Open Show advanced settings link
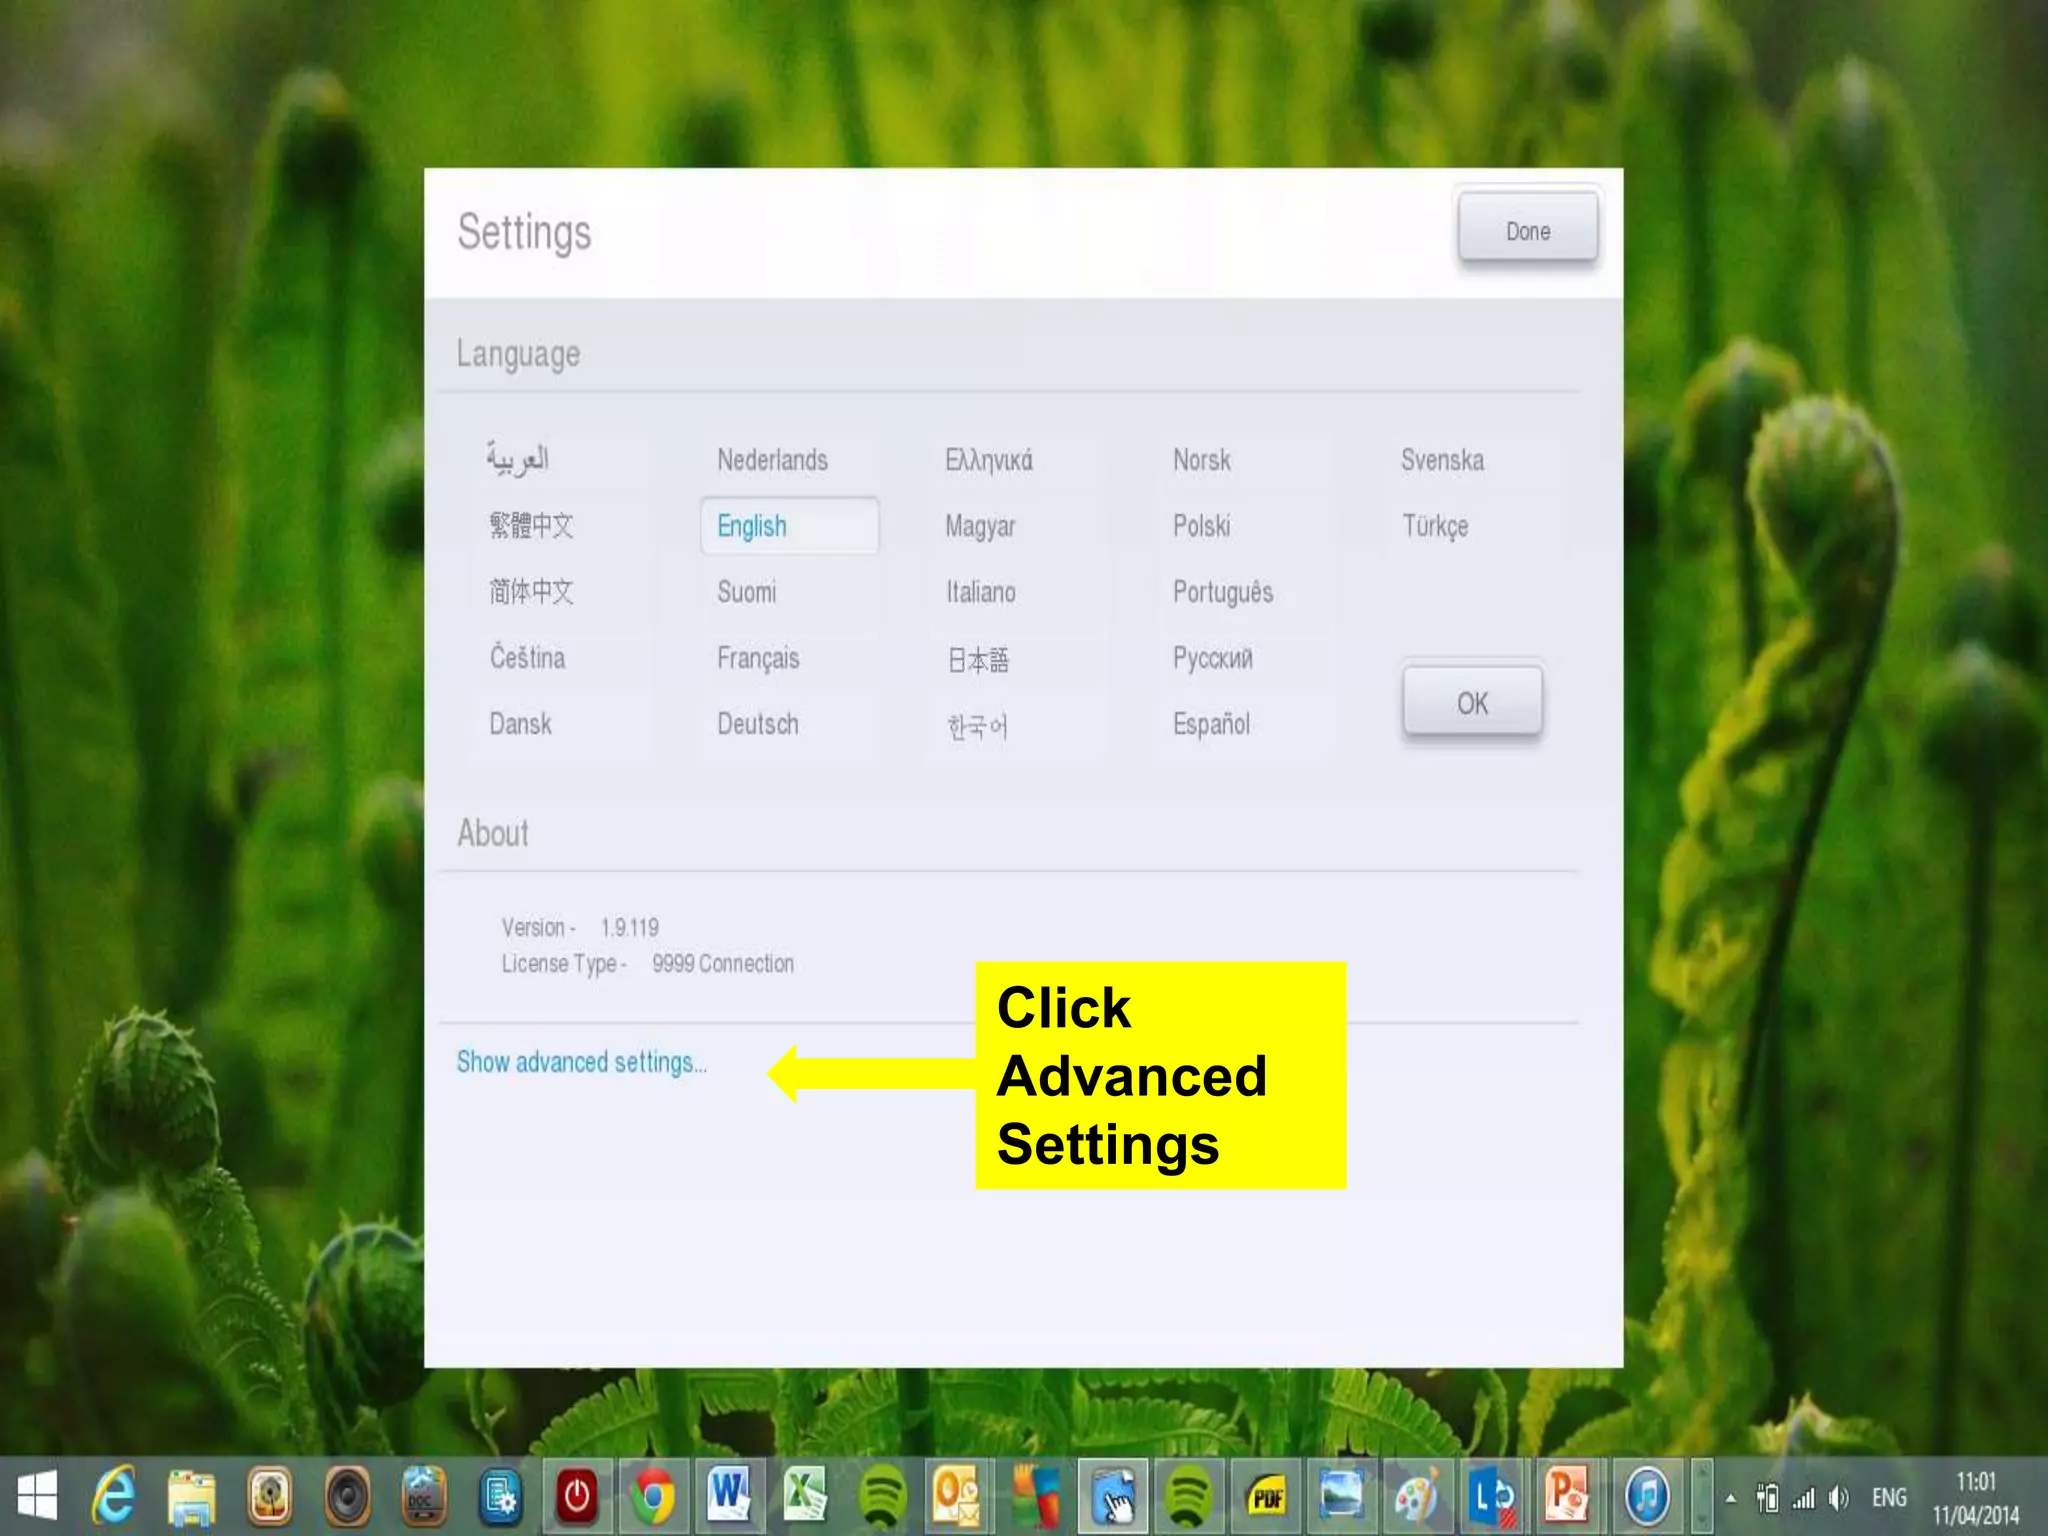 pyautogui.click(x=581, y=1062)
